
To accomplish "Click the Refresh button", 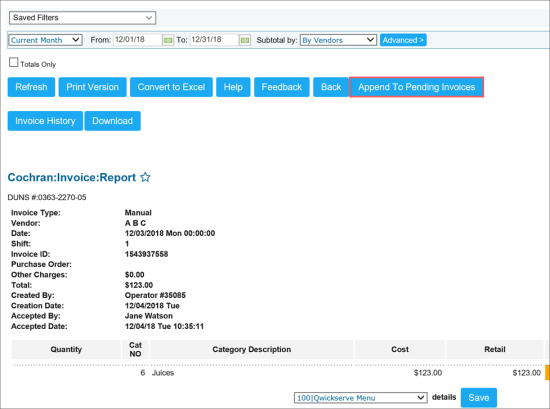I will (31, 87).
